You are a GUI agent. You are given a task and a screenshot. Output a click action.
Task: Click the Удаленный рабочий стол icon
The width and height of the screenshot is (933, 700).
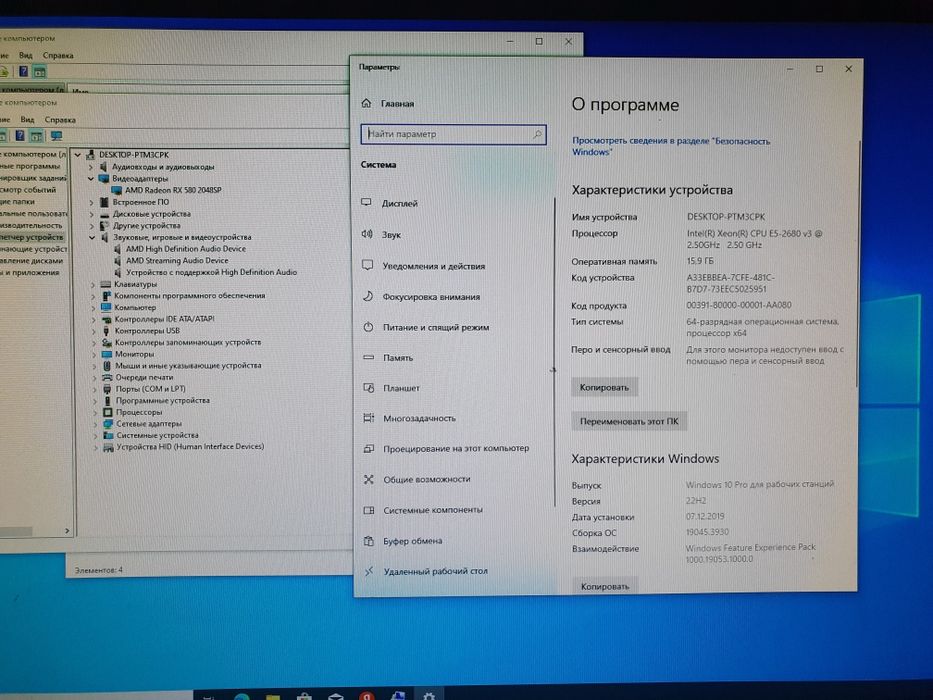(369, 571)
